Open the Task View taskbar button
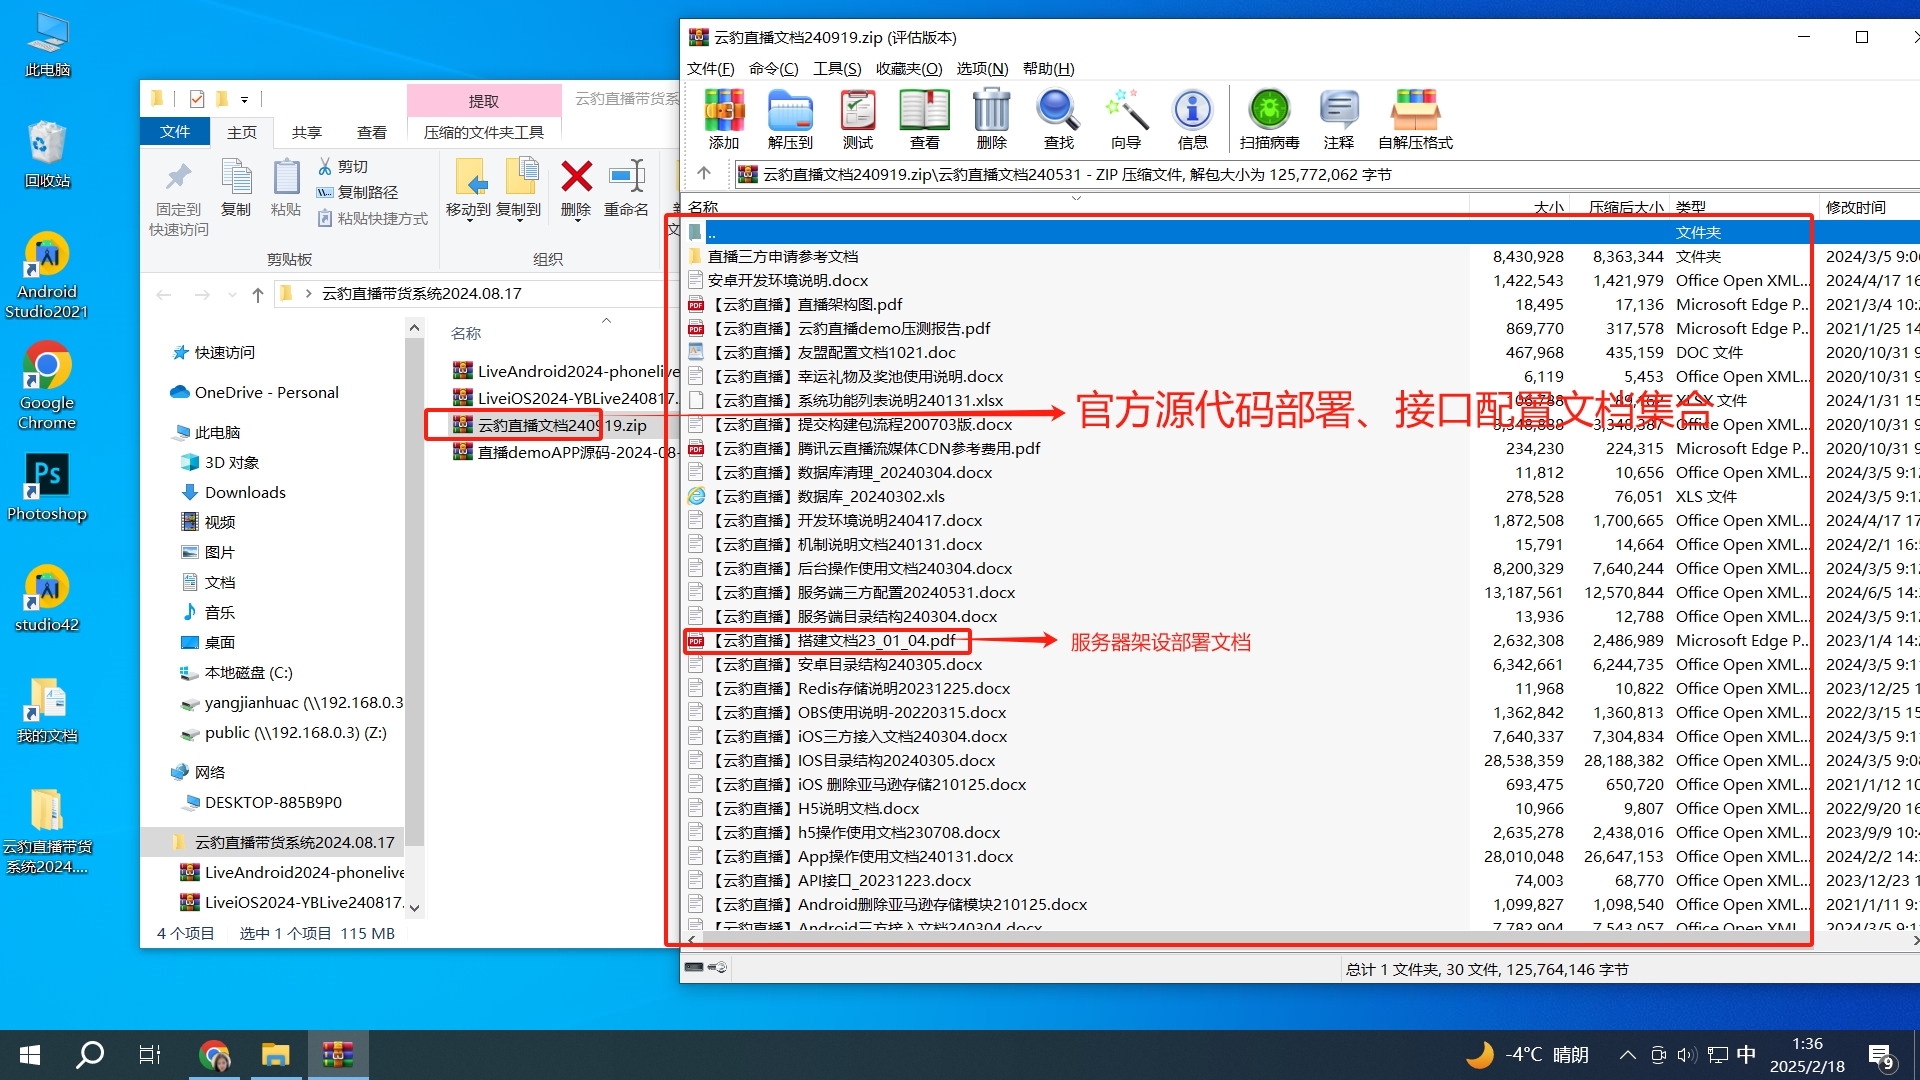This screenshot has height=1080, width=1920. click(150, 1054)
